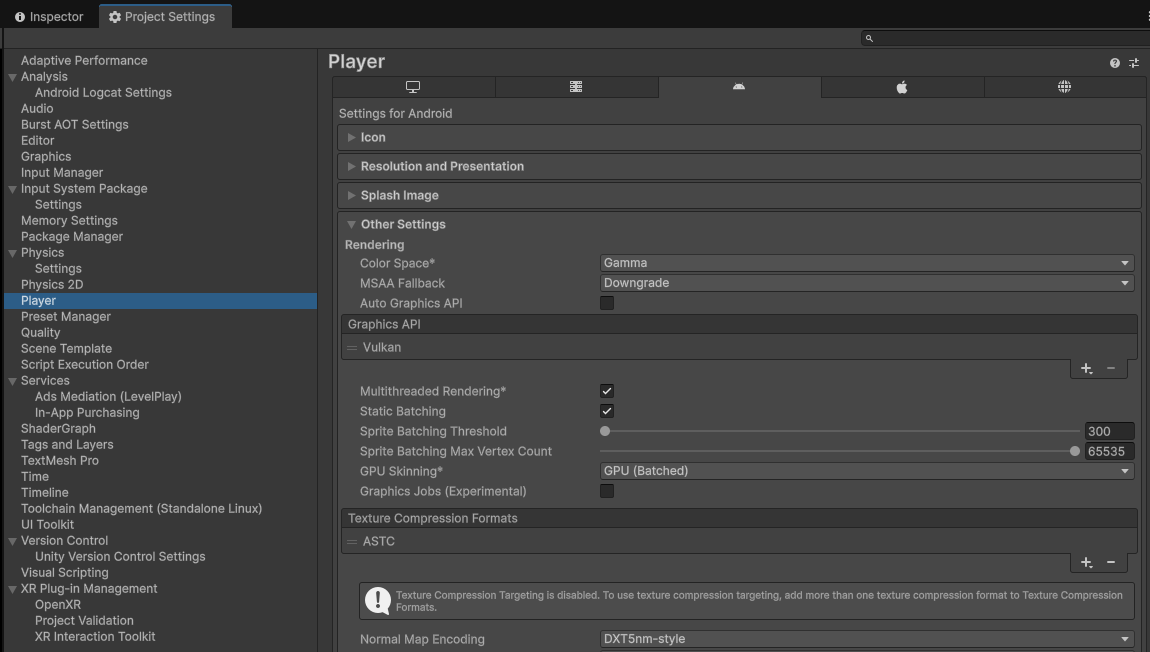Select ASTC in compression formats list
Viewport: 1150px width, 652px height.
739,541
